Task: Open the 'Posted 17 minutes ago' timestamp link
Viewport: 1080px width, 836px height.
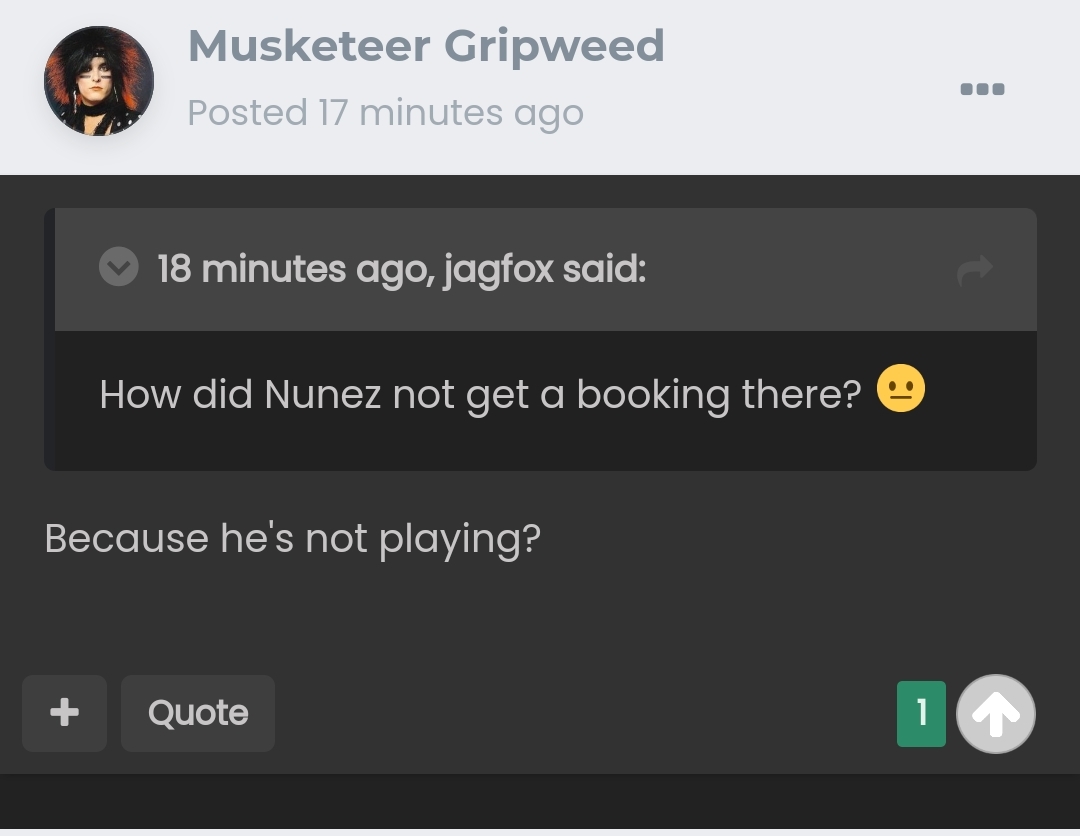Action: click(386, 112)
